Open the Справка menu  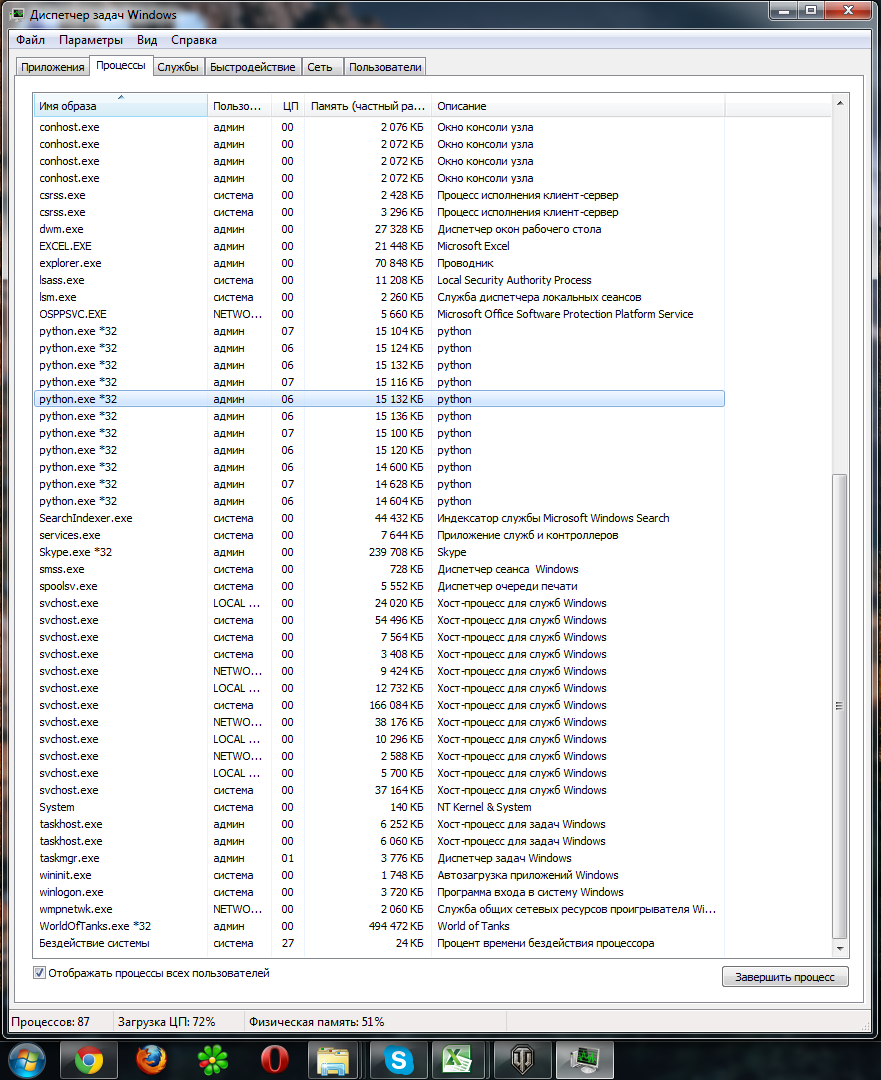click(194, 40)
